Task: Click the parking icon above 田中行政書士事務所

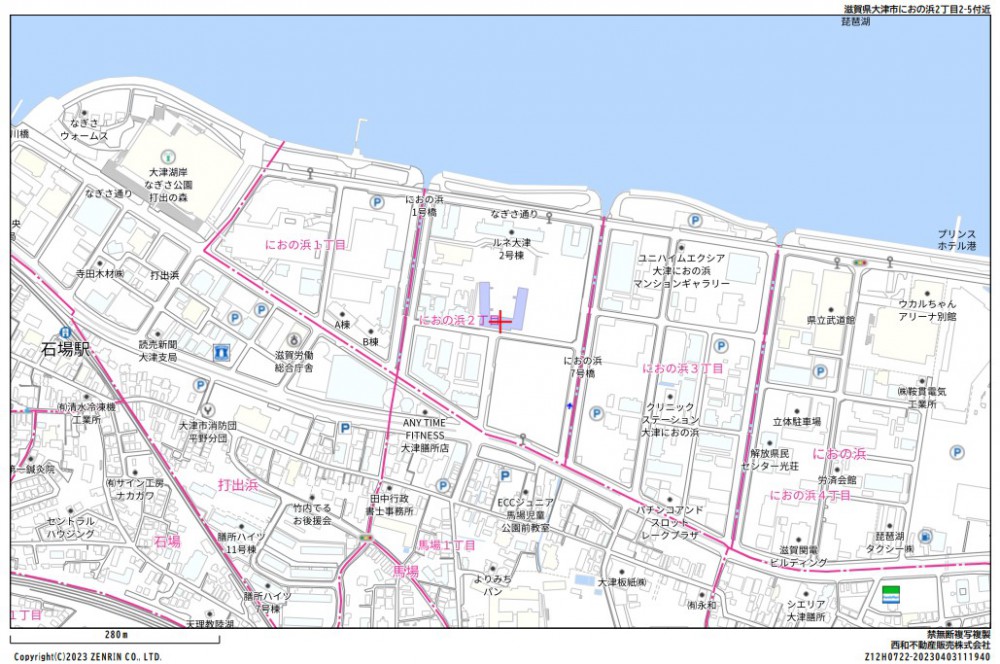Action: tap(443, 486)
